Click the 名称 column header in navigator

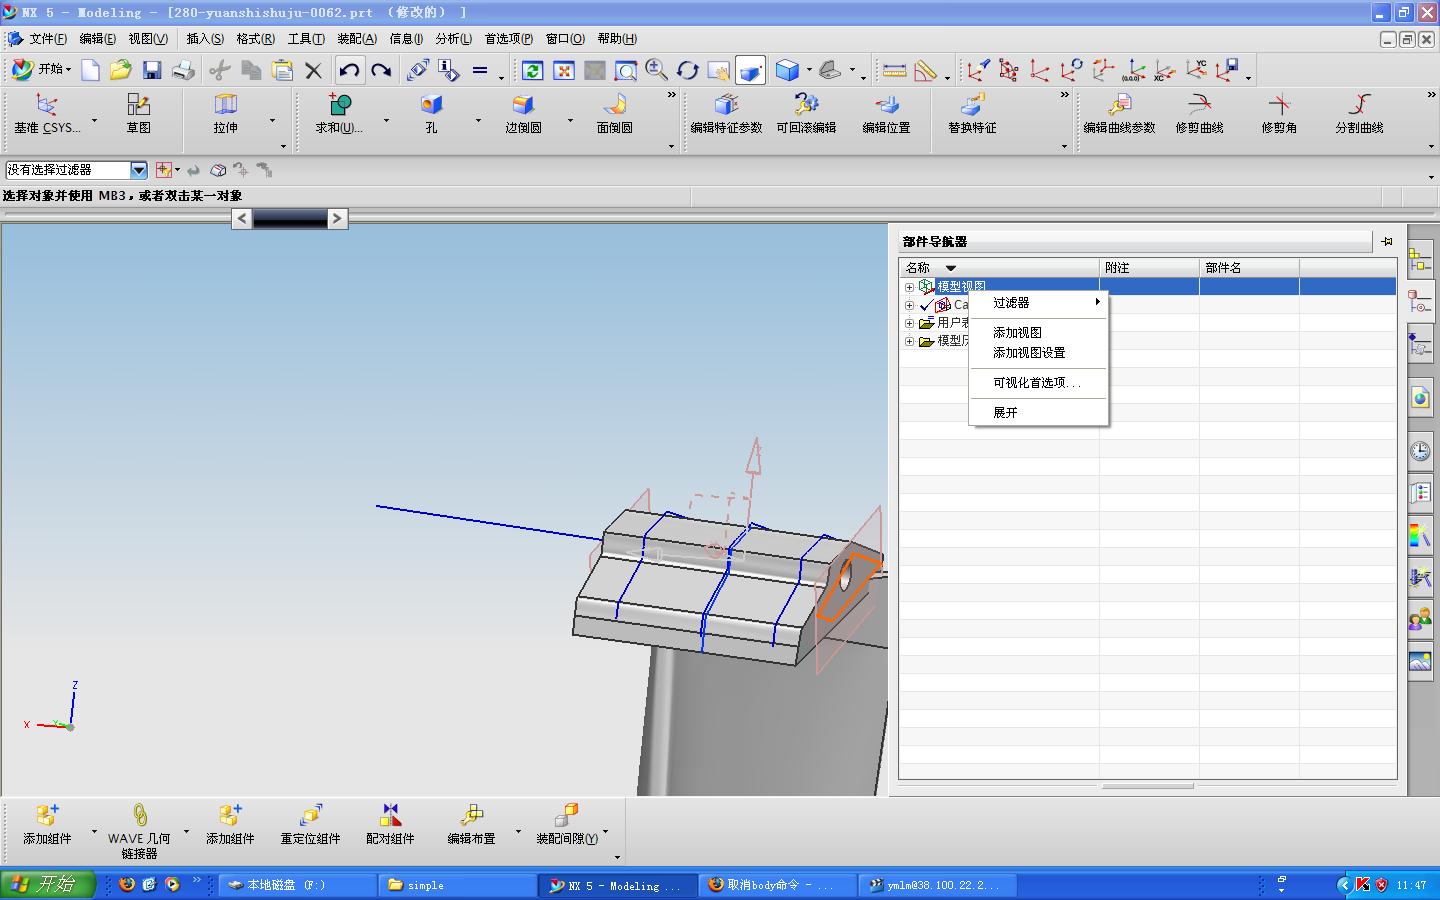(999, 268)
